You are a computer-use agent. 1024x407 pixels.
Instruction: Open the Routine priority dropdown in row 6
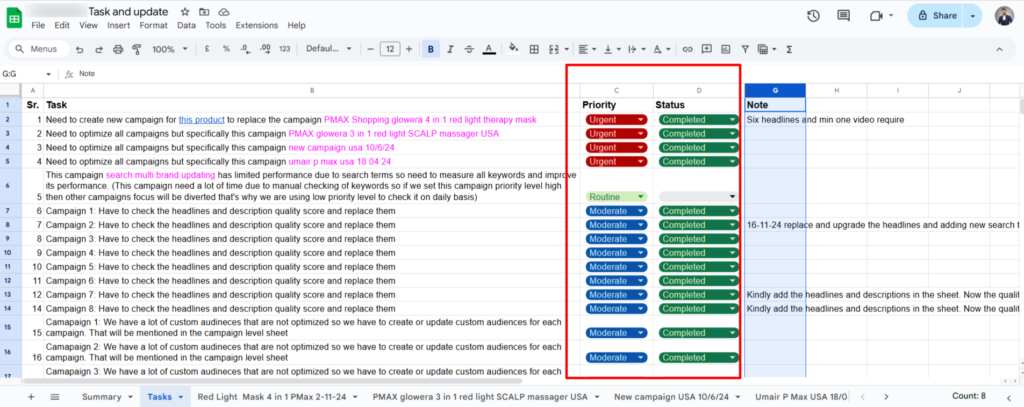(617, 197)
